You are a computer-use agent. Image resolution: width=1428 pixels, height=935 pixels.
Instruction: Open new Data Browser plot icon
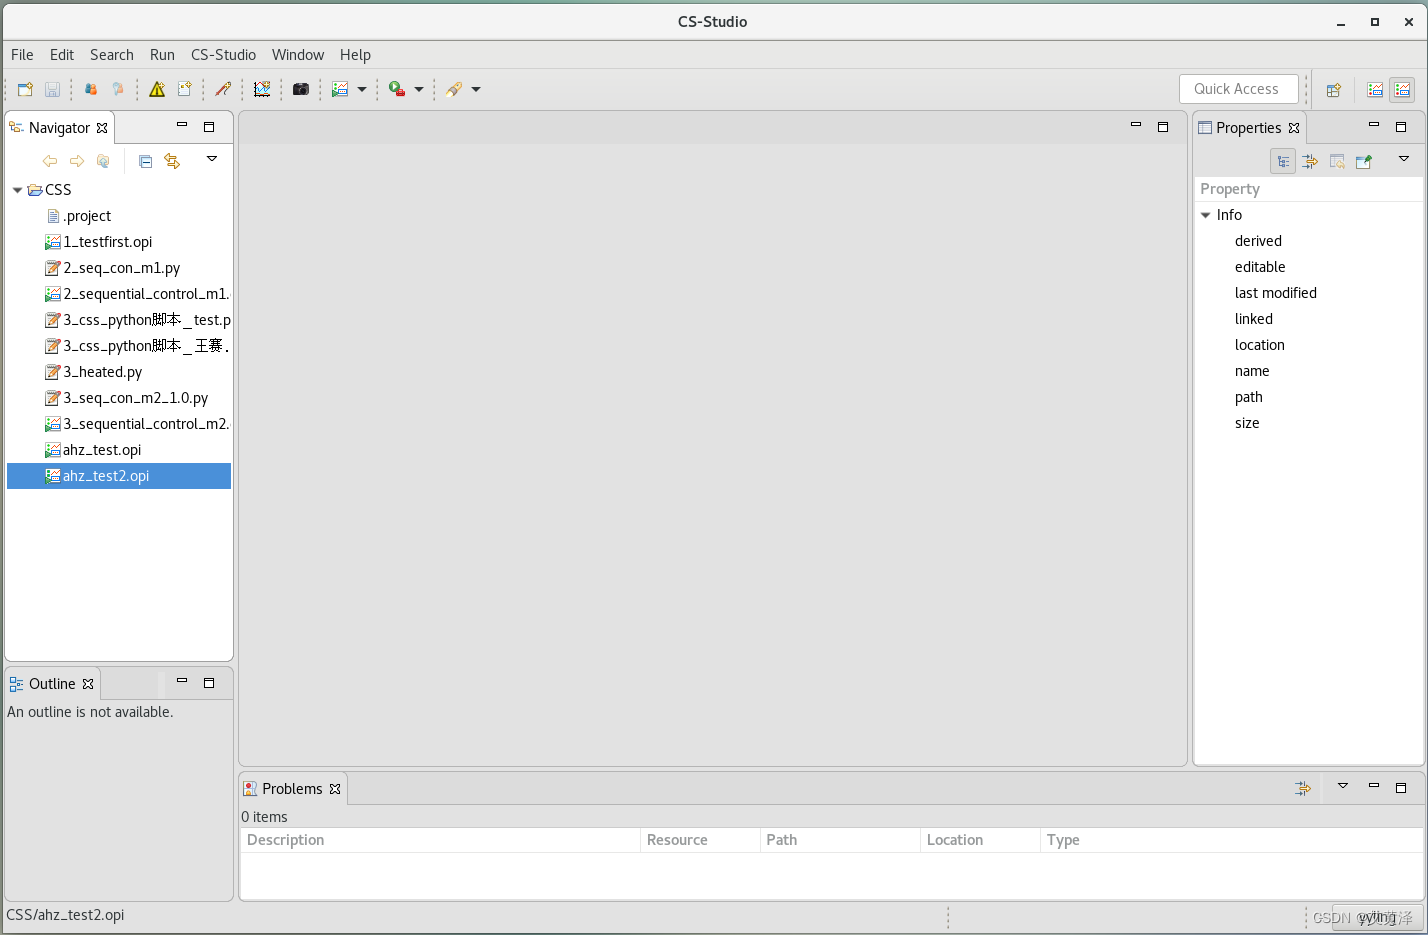[262, 89]
